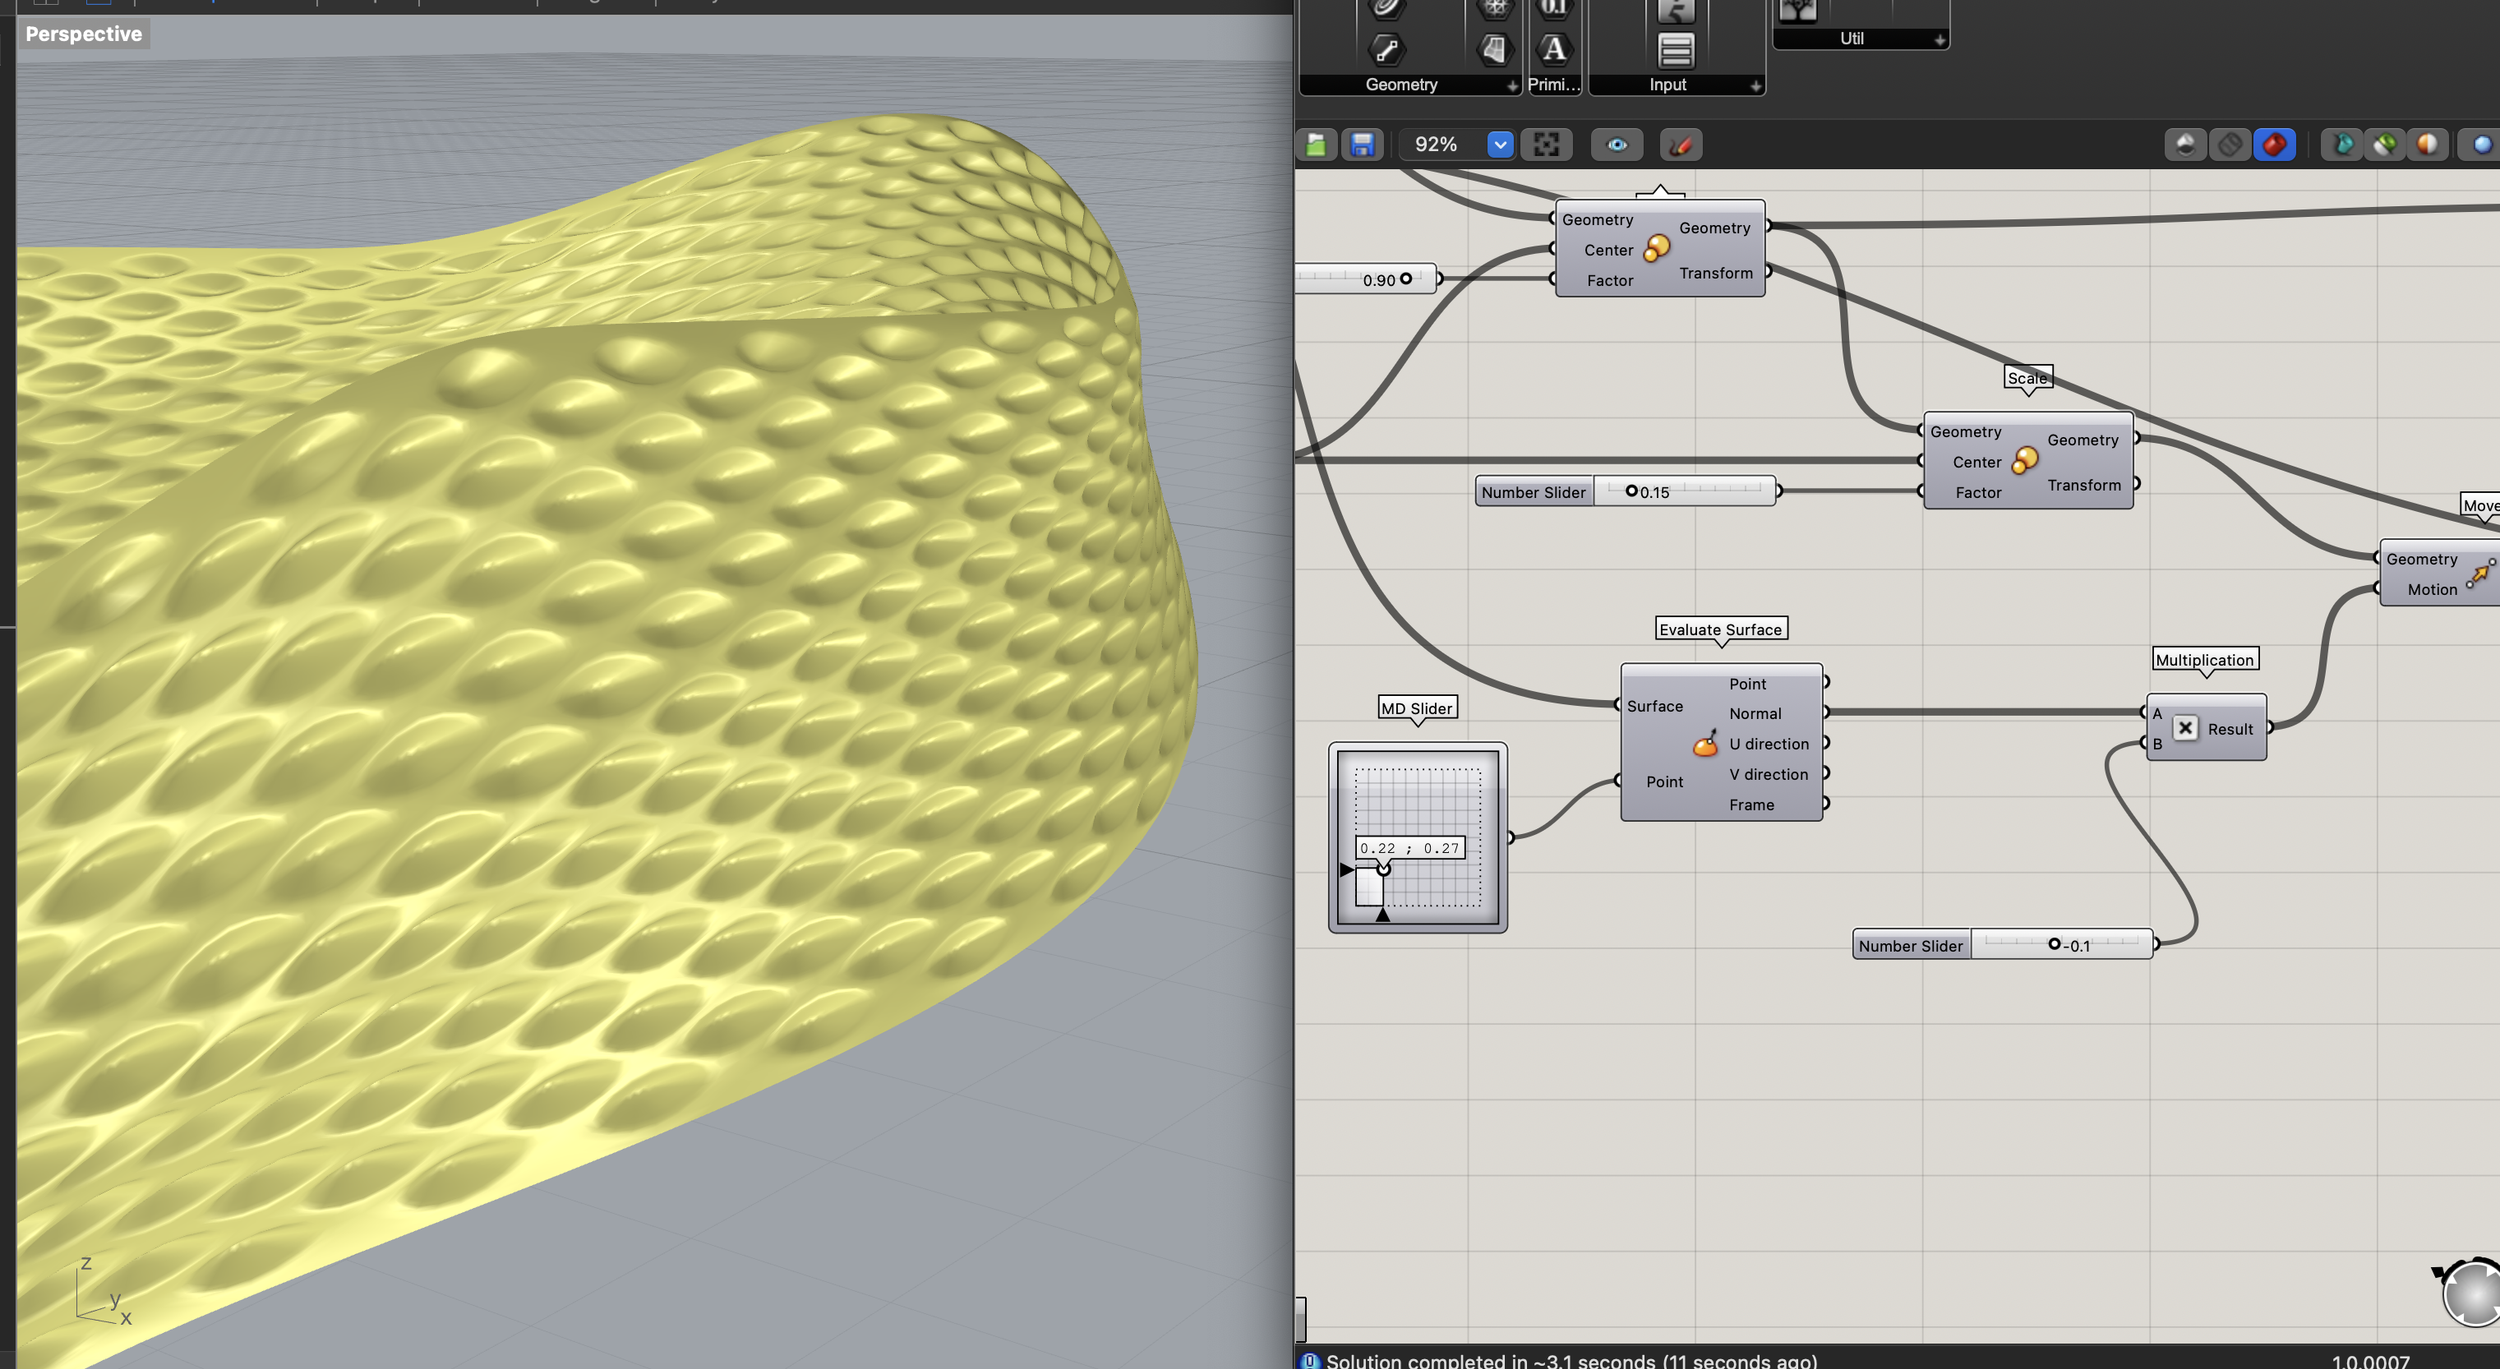The image size is (2500, 1369).
Task: Select the Multiplication label tag
Action: (2205, 660)
